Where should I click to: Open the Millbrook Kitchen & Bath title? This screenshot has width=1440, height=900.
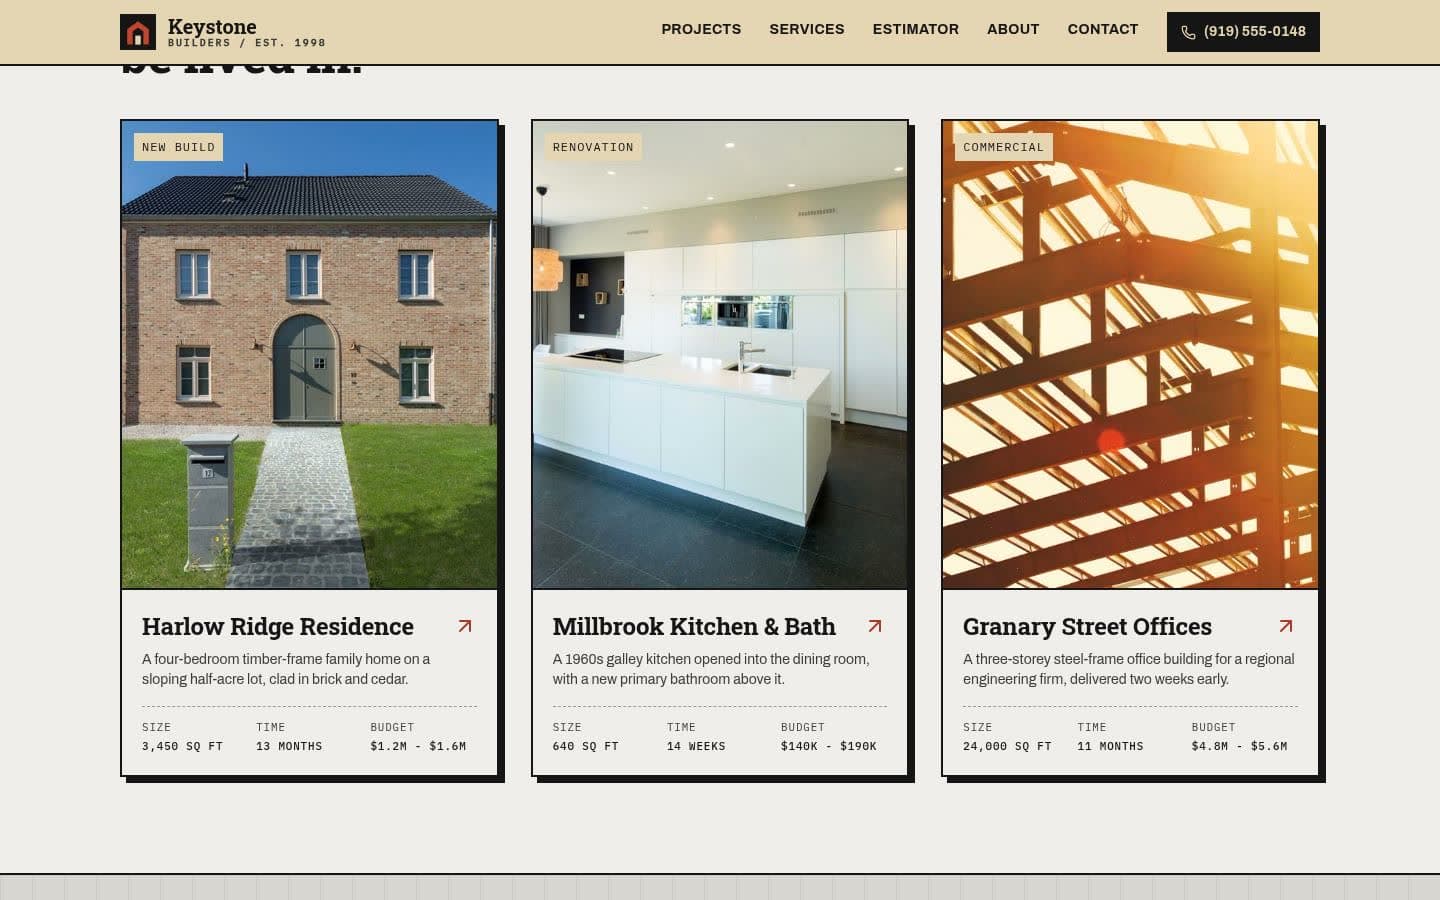(694, 626)
